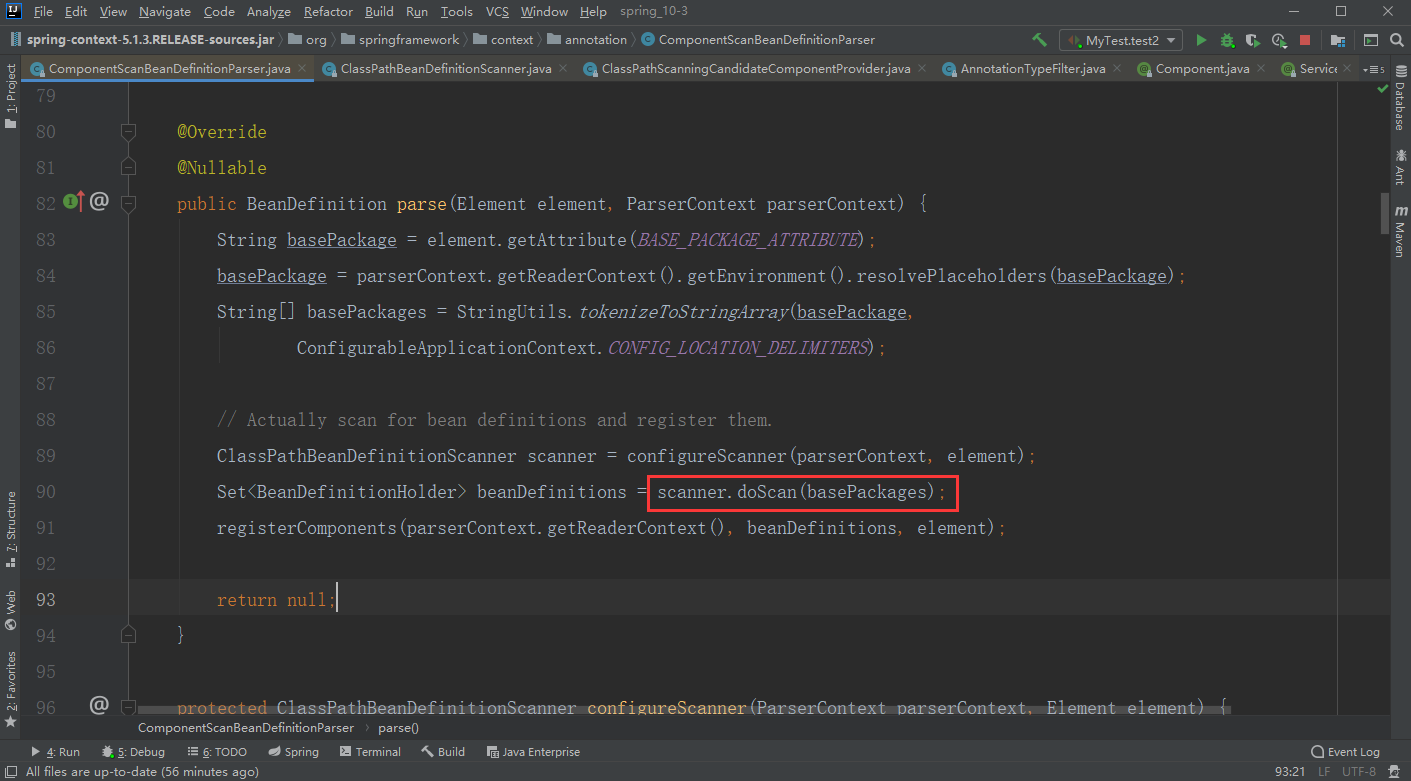Click annotation package breadcrumb
1411x781 pixels.
[x=586, y=40]
